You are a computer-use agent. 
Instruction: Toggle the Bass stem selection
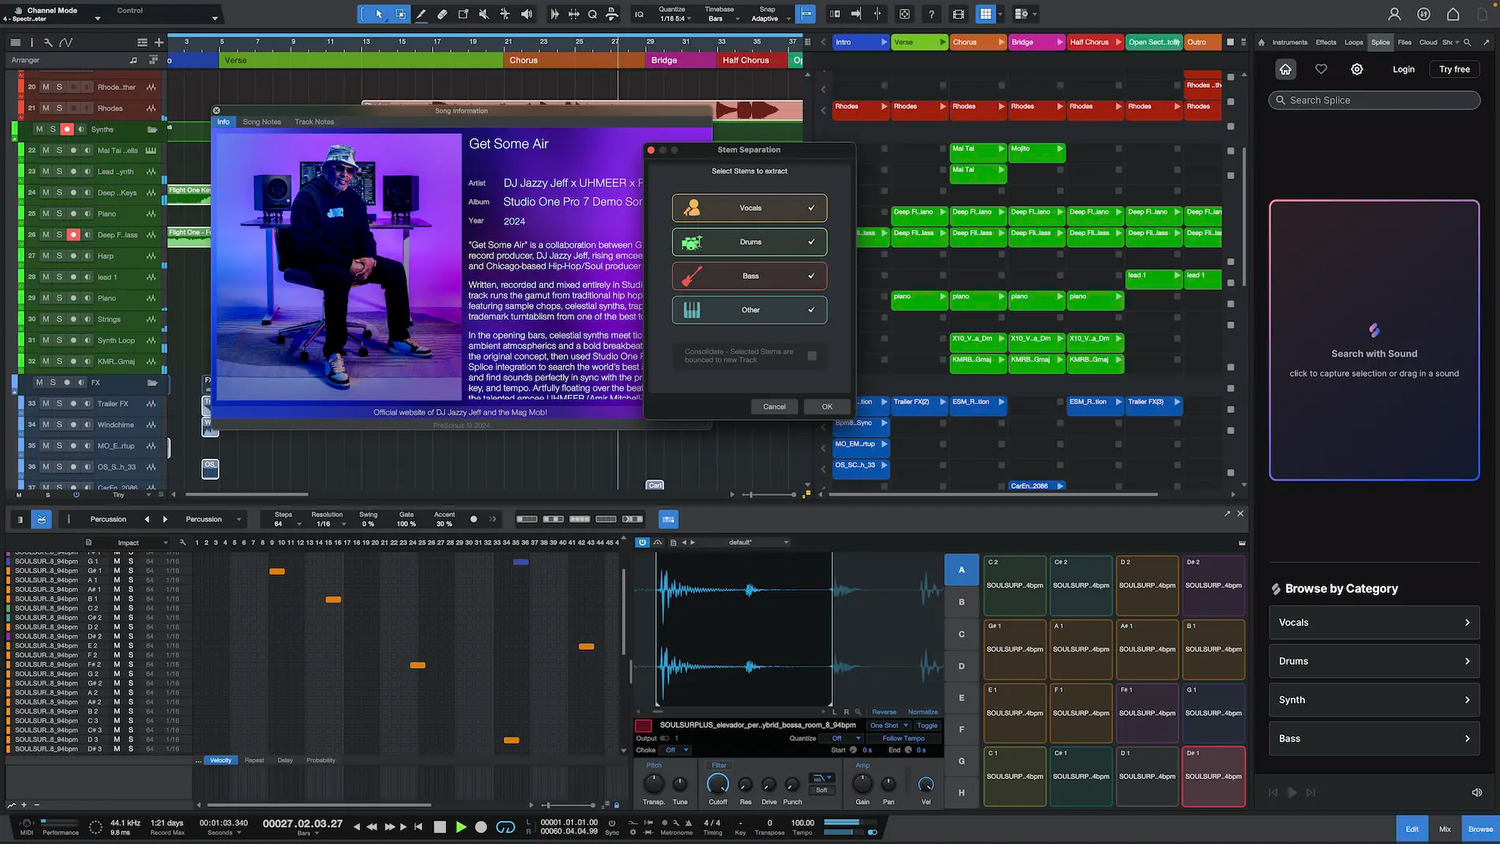coord(749,276)
